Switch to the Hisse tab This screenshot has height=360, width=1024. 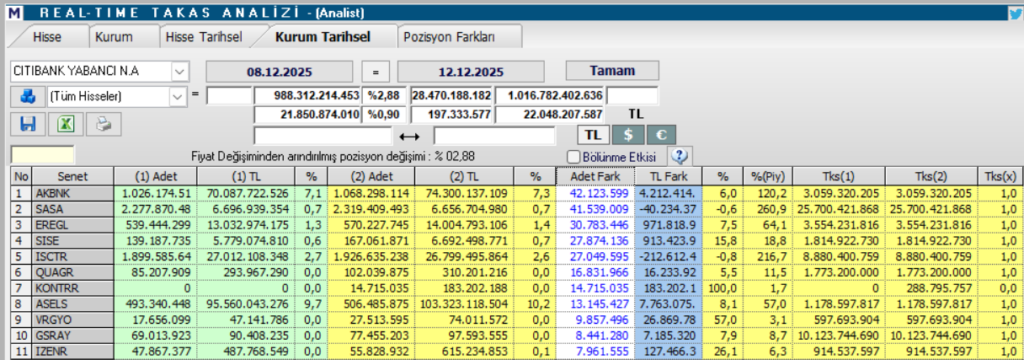47,37
